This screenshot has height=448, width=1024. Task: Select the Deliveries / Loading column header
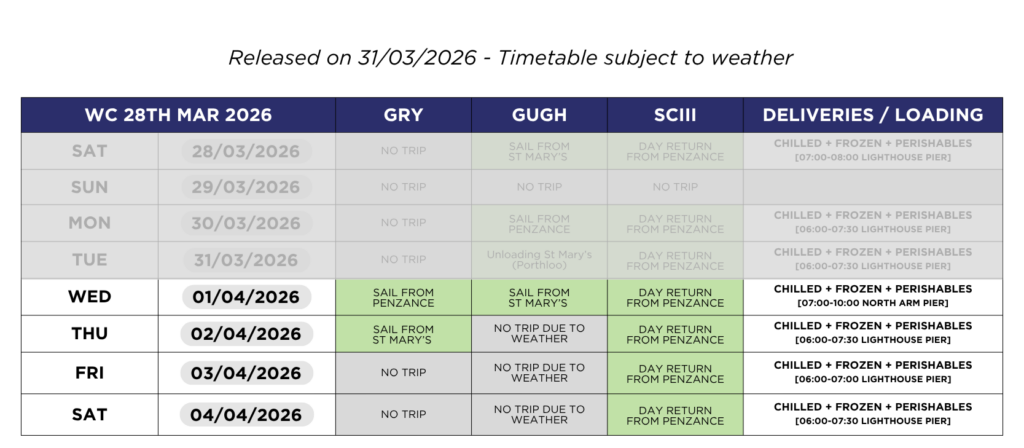pos(872,115)
